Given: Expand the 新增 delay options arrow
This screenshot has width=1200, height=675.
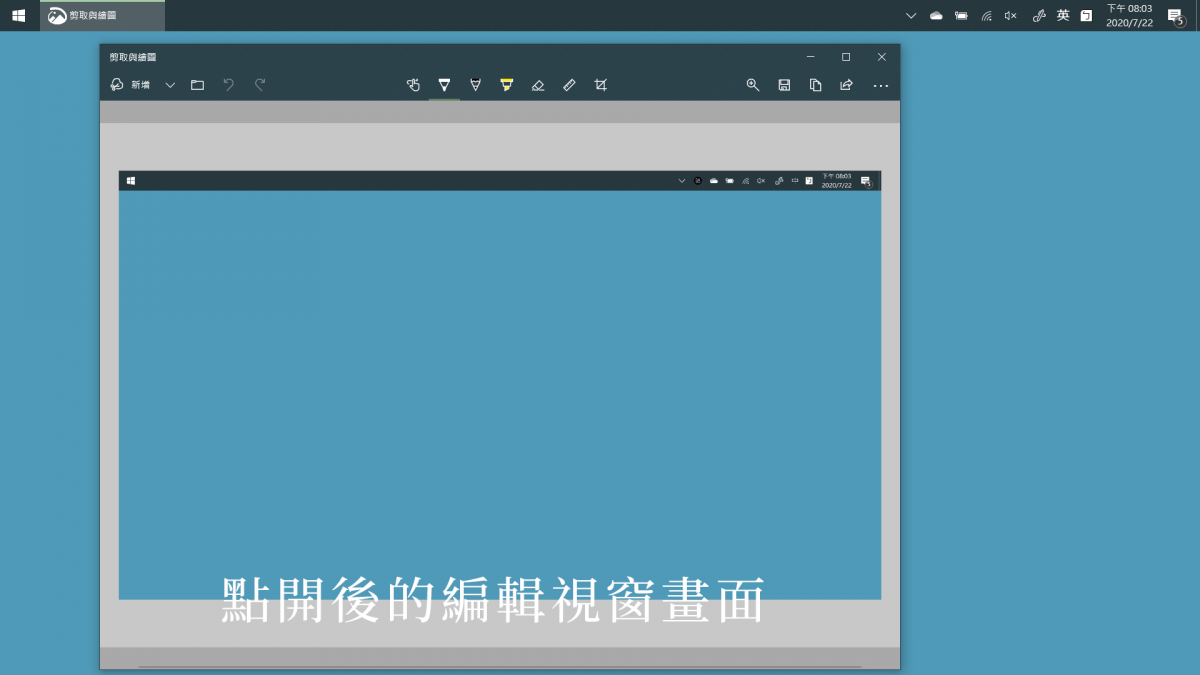Looking at the screenshot, I should coord(170,85).
